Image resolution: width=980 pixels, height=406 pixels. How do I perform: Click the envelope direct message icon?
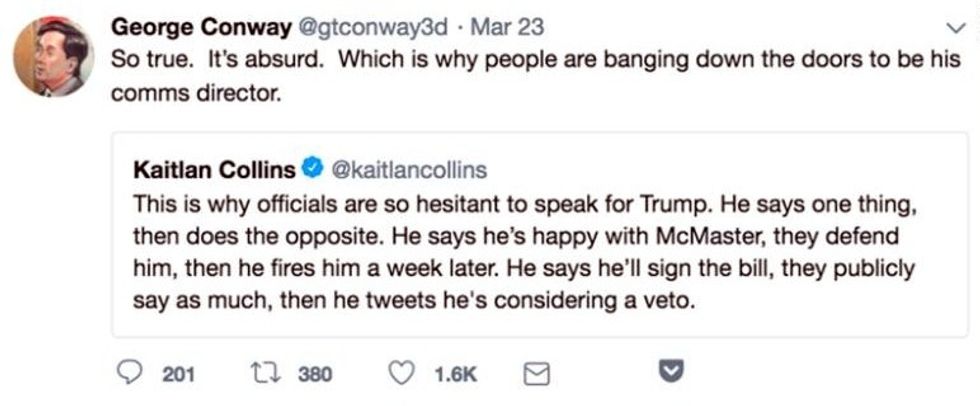pyautogui.click(x=537, y=374)
